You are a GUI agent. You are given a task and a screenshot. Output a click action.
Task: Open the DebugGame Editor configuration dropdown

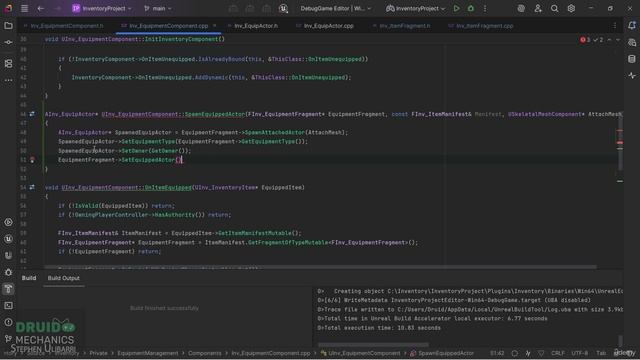pyautogui.click(x=336, y=8)
